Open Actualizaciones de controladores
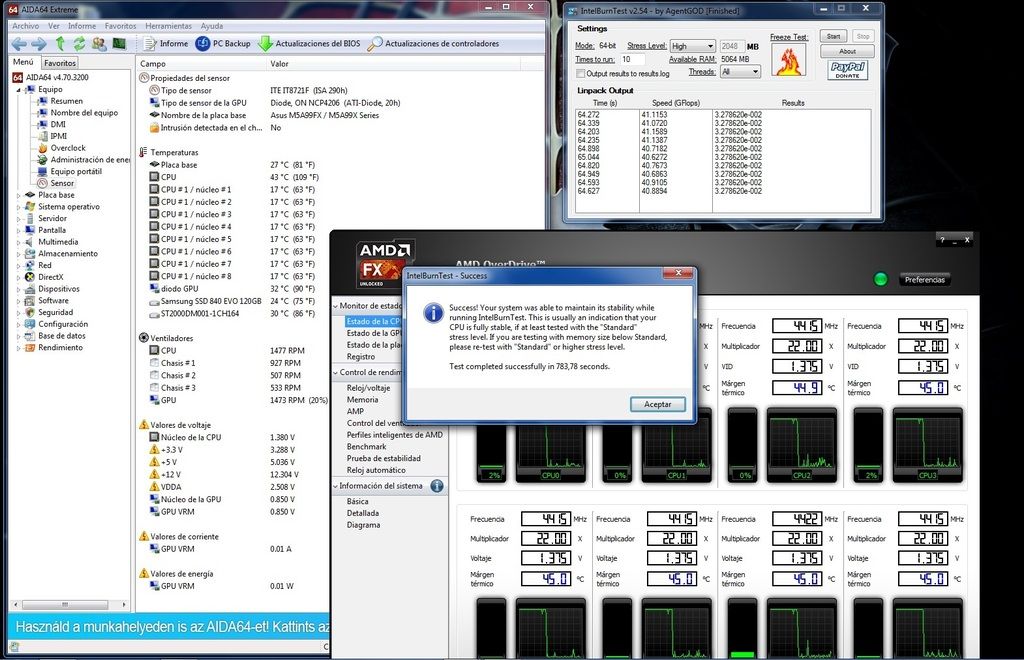This screenshot has height=660, width=1024. (433, 44)
